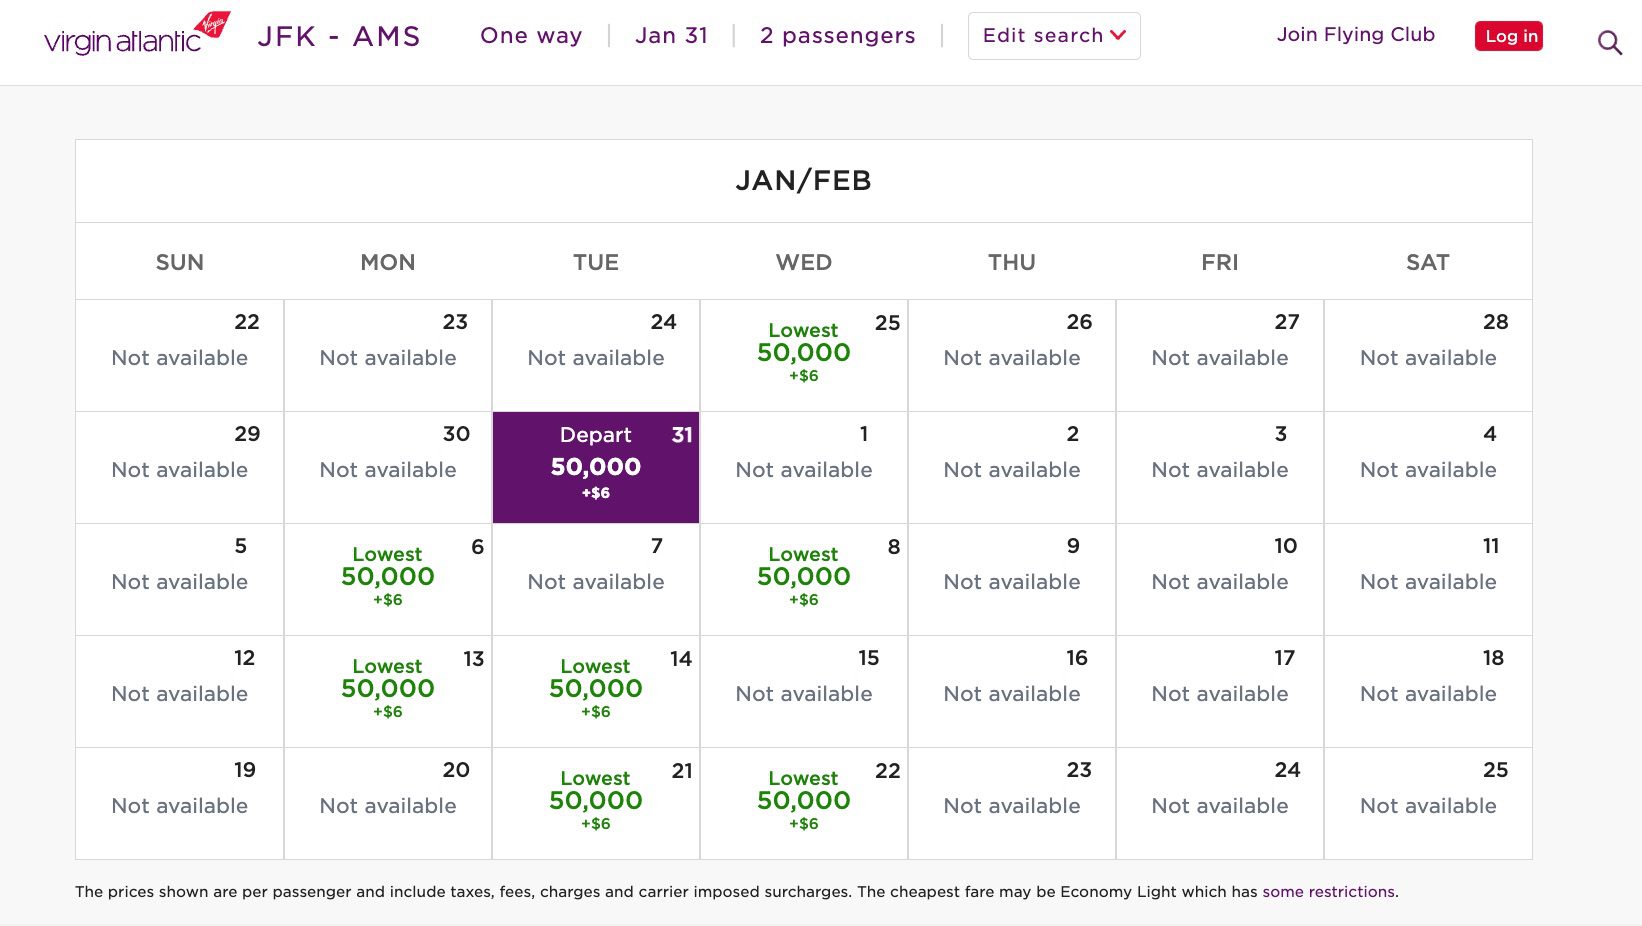Choose Wednesday Jan 25 lowest fare
1642x926 pixels.
[804, 353]
